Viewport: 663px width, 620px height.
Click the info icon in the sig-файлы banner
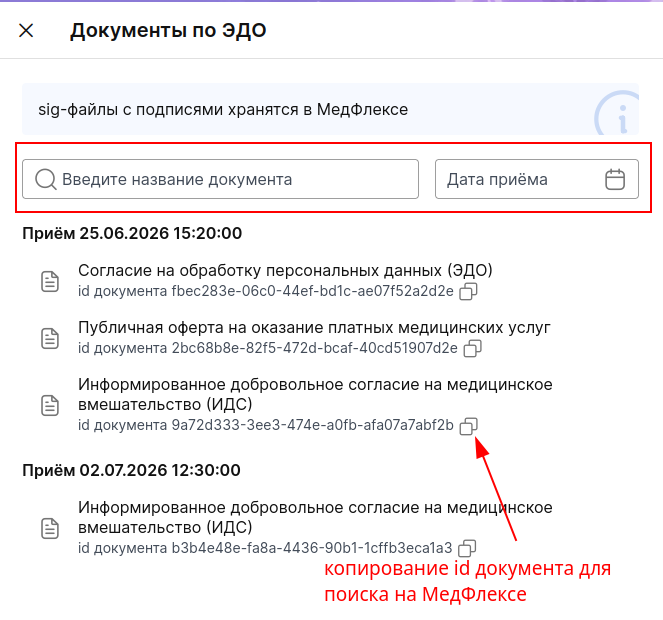(617, 114)
